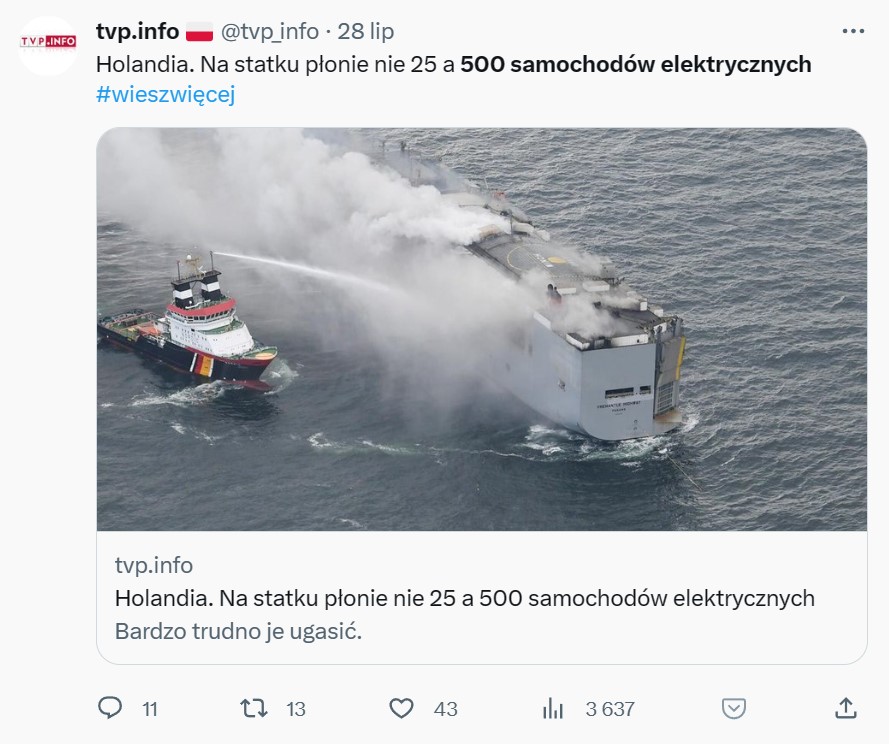Viewport: 889px width, 744px height.
Task: Open the burning ship article image
Action: [482, 329]
